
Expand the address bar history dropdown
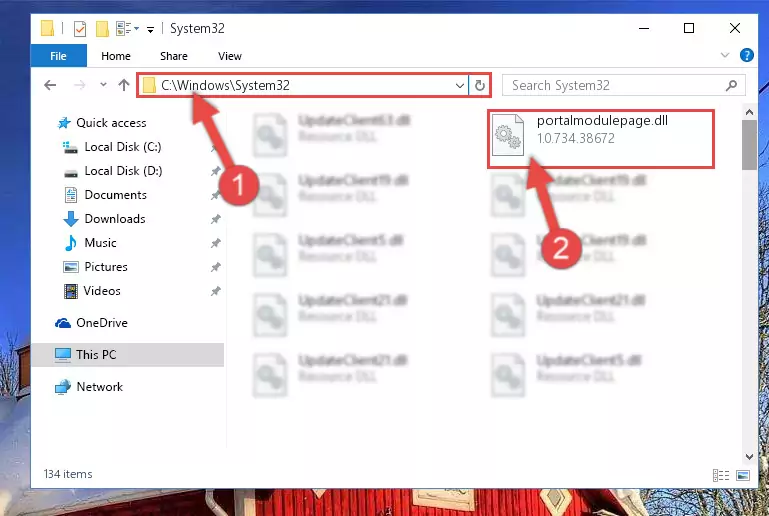click(x=460, y=85)
